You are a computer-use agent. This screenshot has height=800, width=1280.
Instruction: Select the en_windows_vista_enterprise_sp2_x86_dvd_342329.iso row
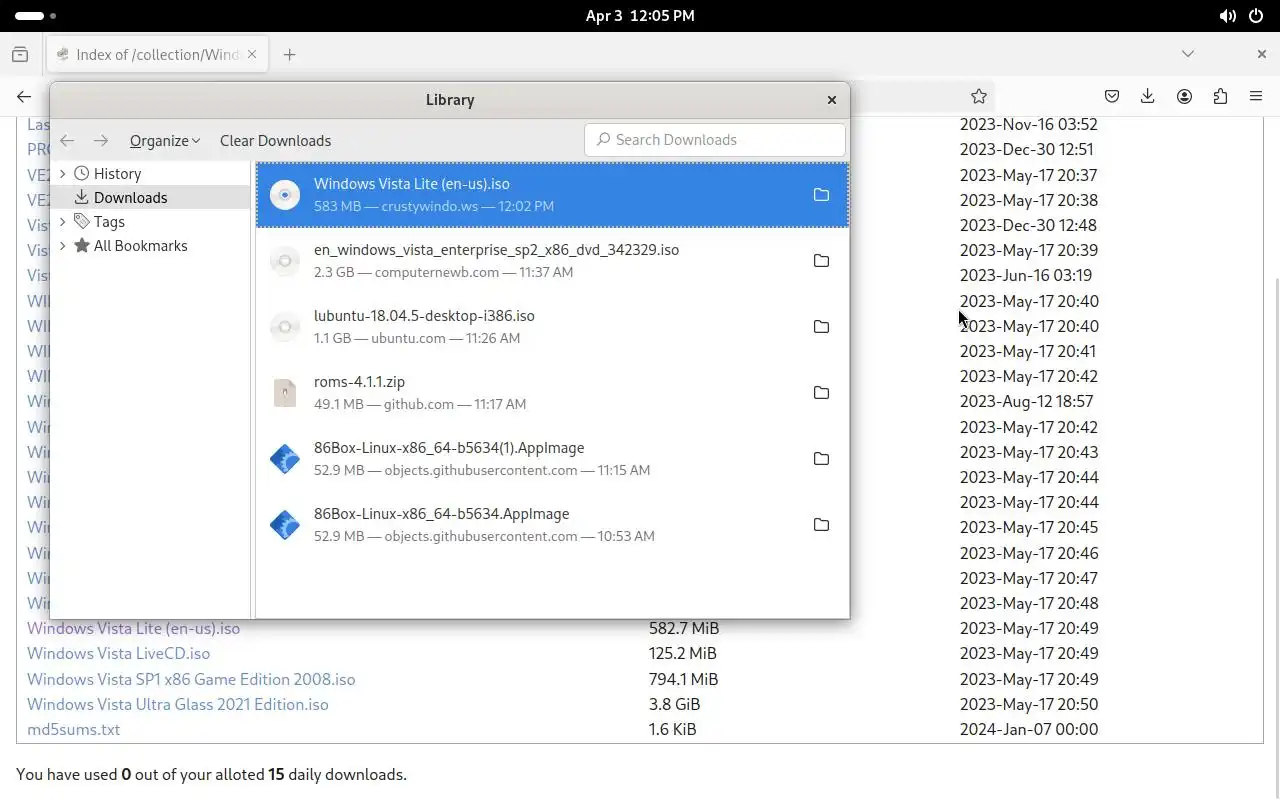(552, 261)
